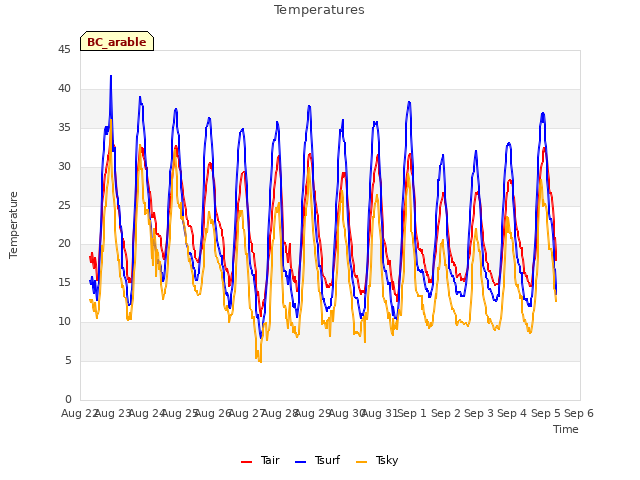
Task: Click the y-axis tick label 25
Action: (x=64, y=205)
